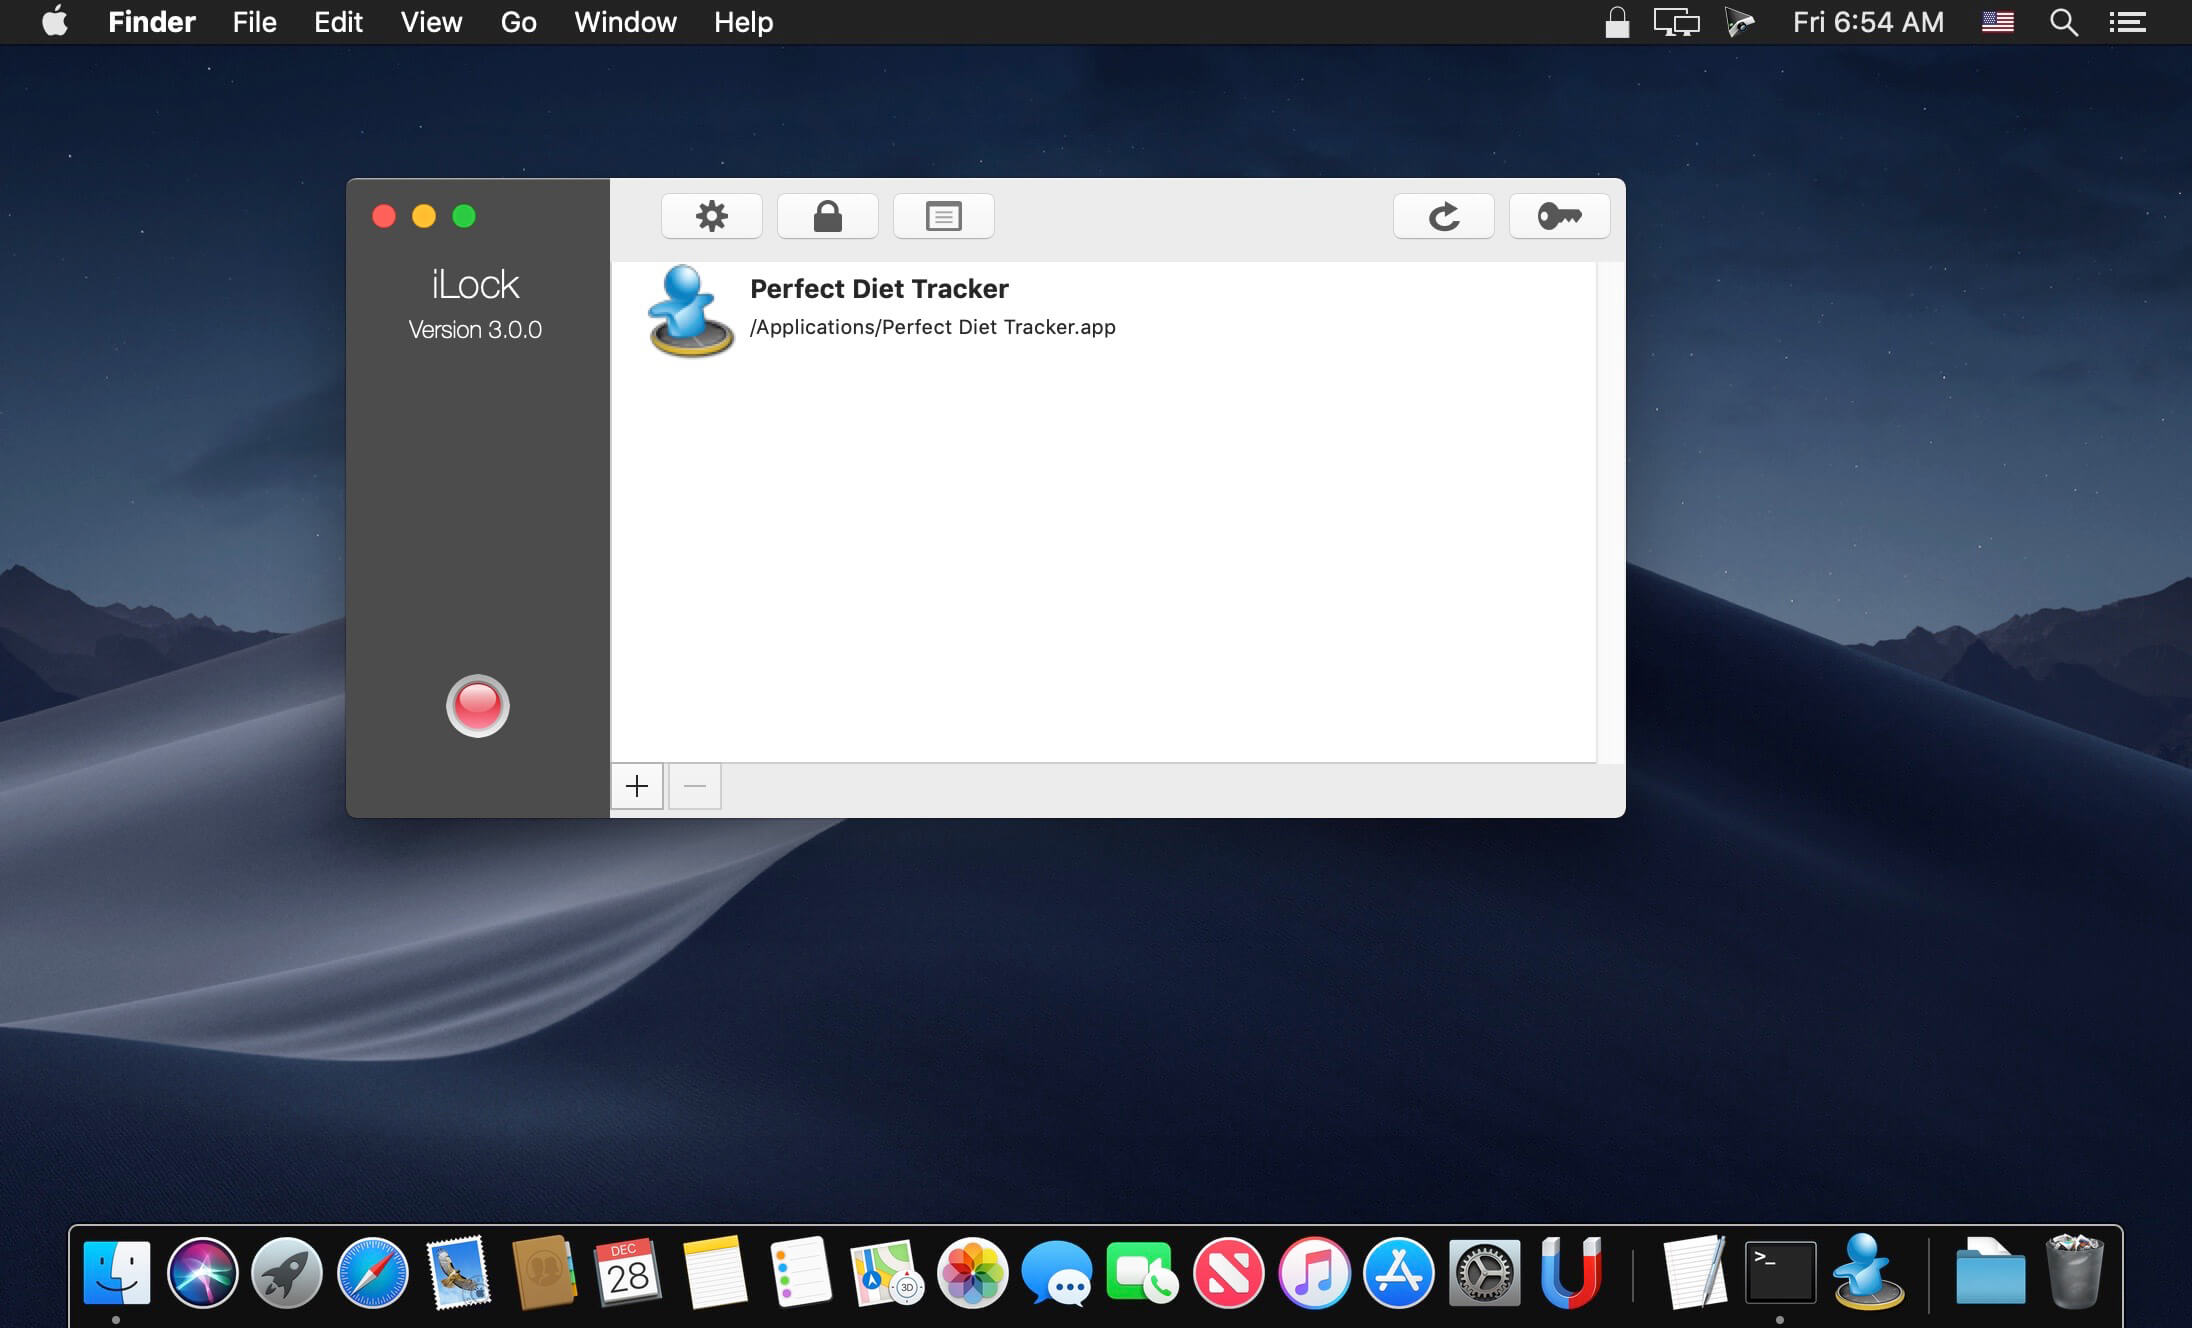Click the padlock toolbar button in iLock

tap(828, 216)
